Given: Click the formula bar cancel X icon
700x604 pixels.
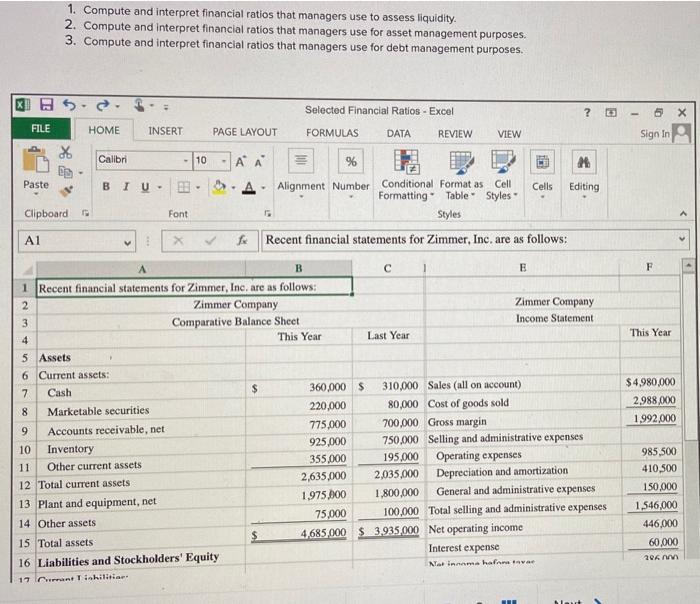Looking at the screenshot, I should coord(178,241).
